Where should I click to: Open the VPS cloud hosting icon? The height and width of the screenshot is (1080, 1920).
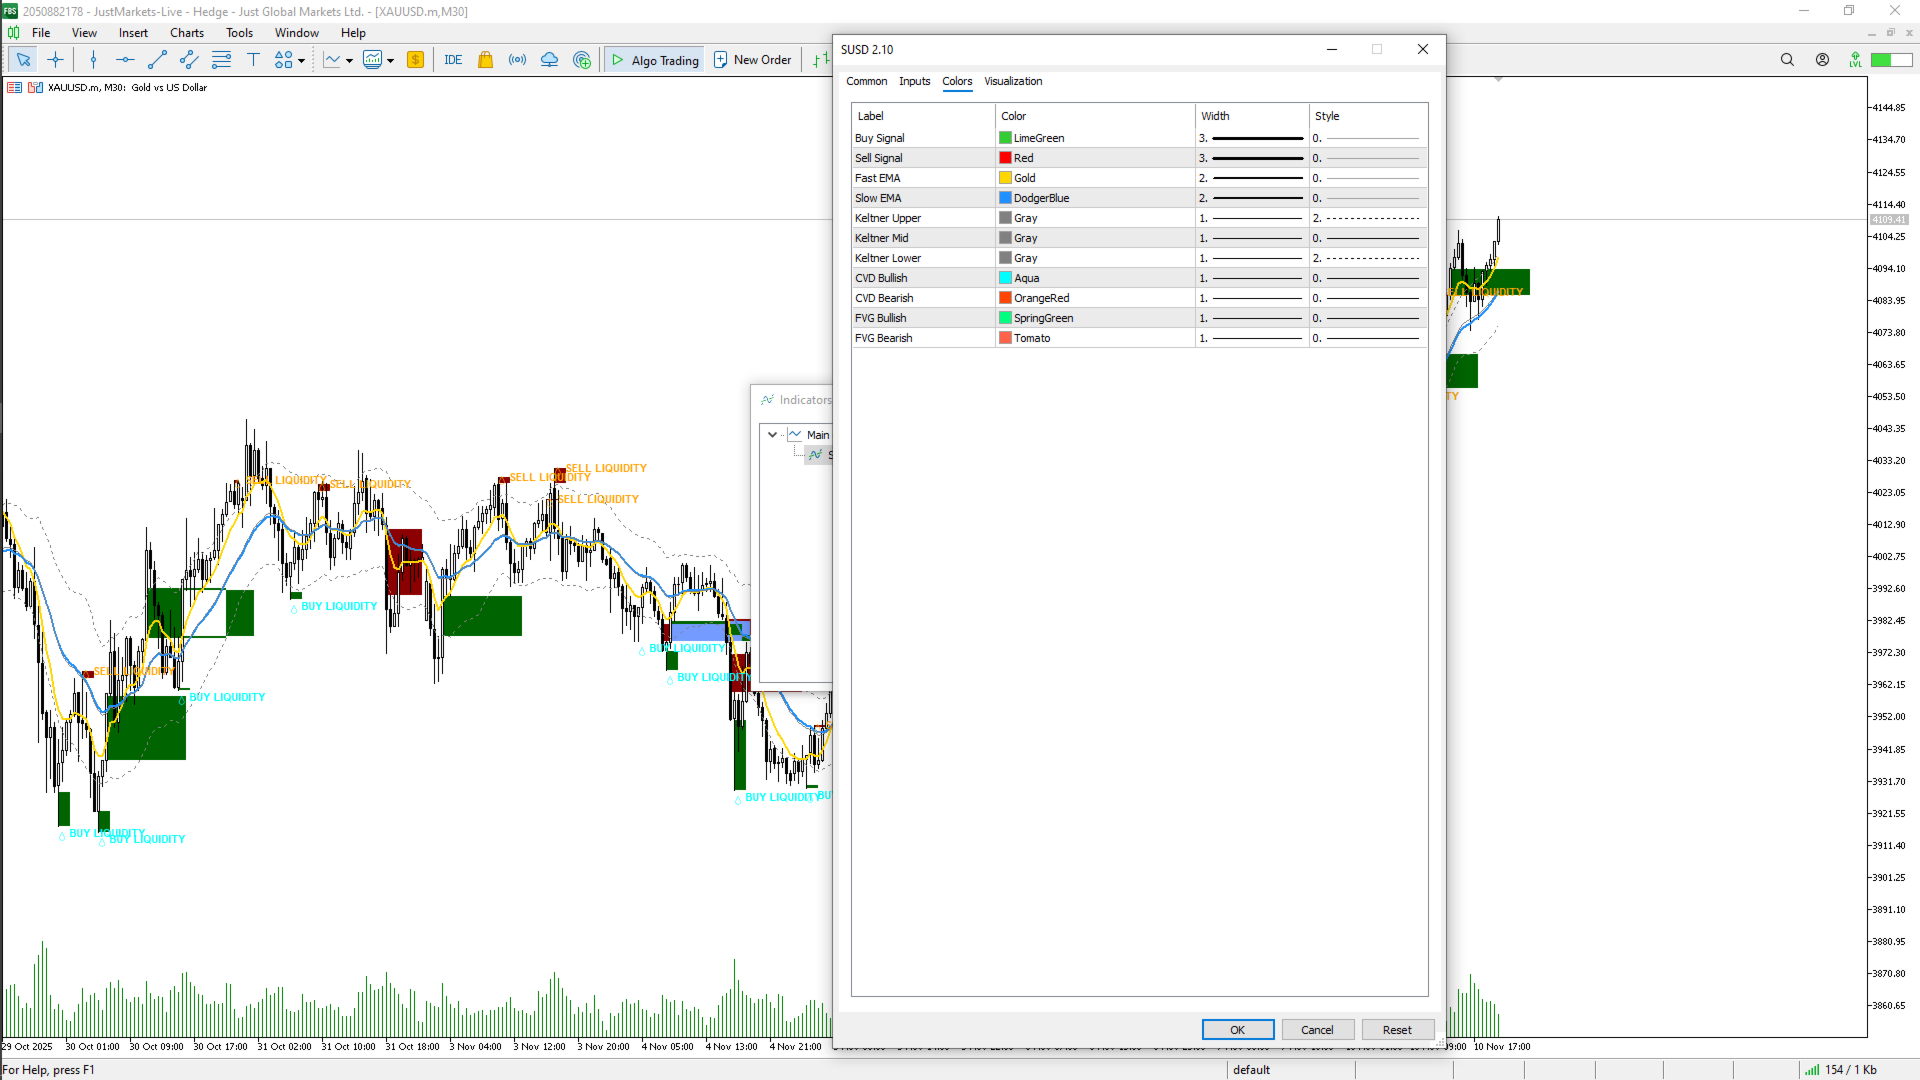pyautogui.click(x=549, y=60)
